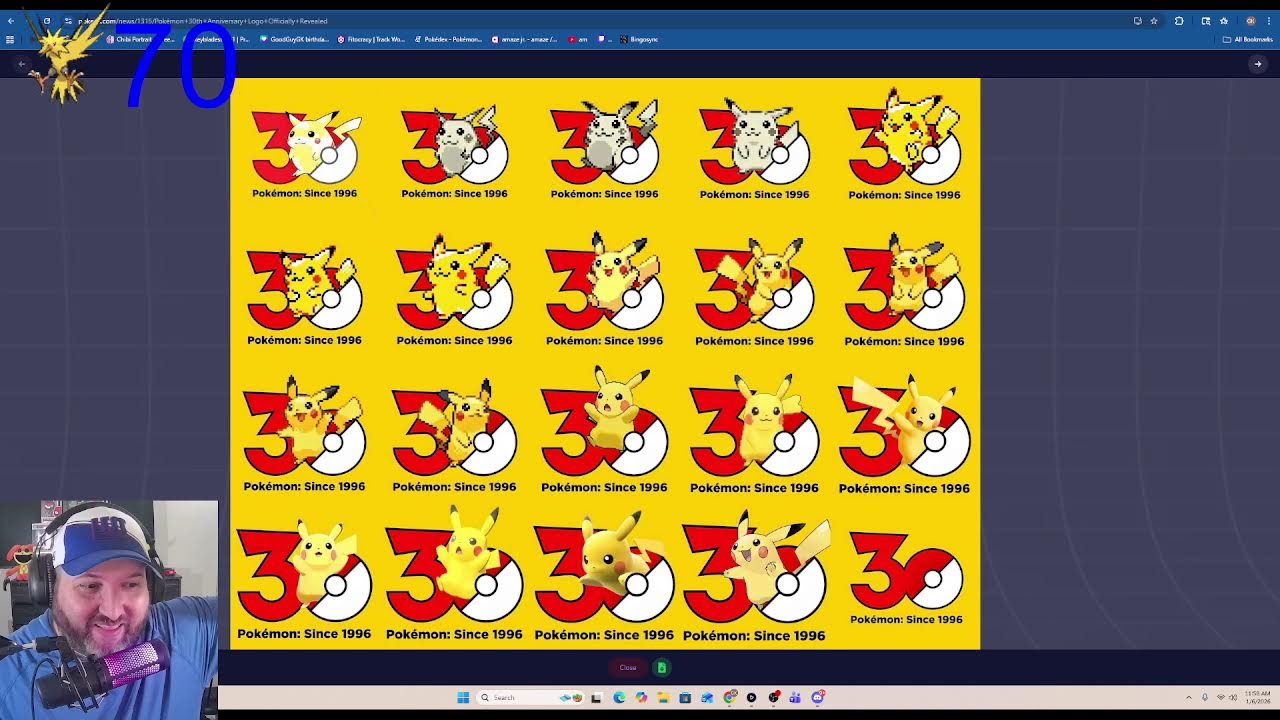Open the Fitocracy Track Workouts bookmark
This screenshot has height=720, width=1280.
(371, 39)
